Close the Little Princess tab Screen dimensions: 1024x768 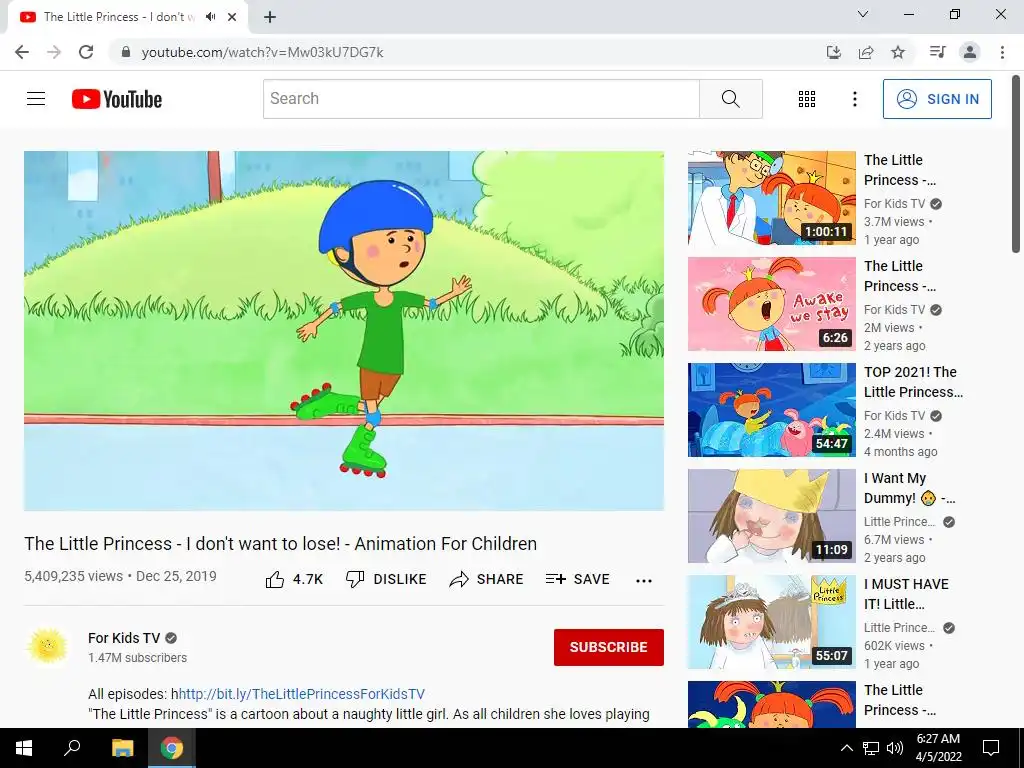click(232, 17)
